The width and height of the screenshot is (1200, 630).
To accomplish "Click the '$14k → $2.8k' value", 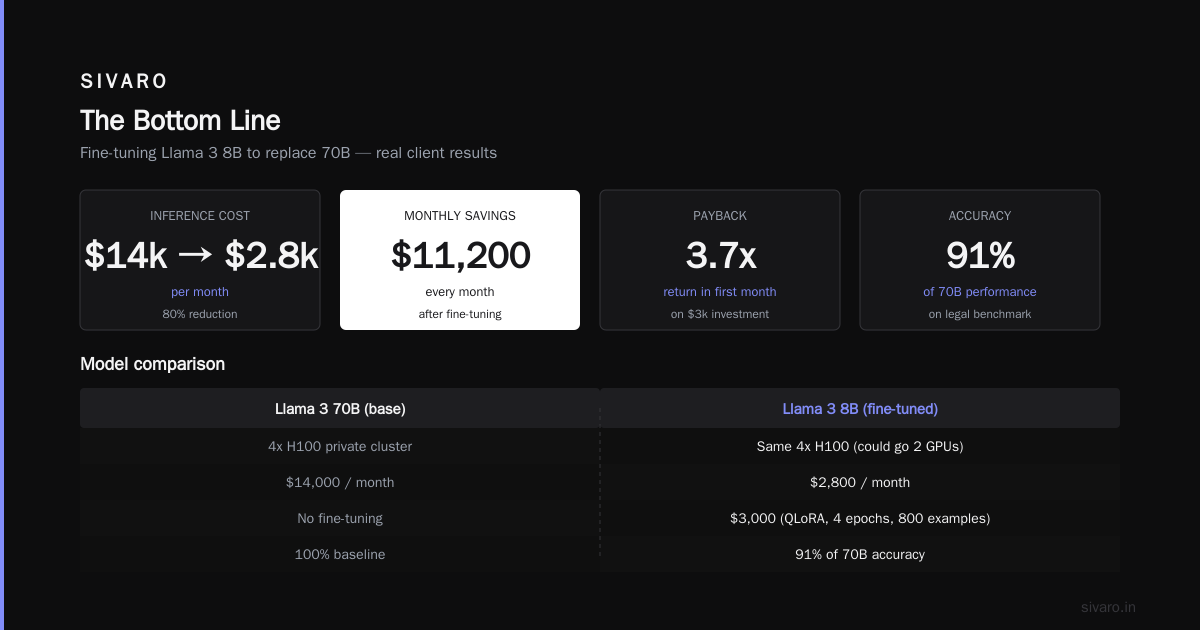I will 200,256.
